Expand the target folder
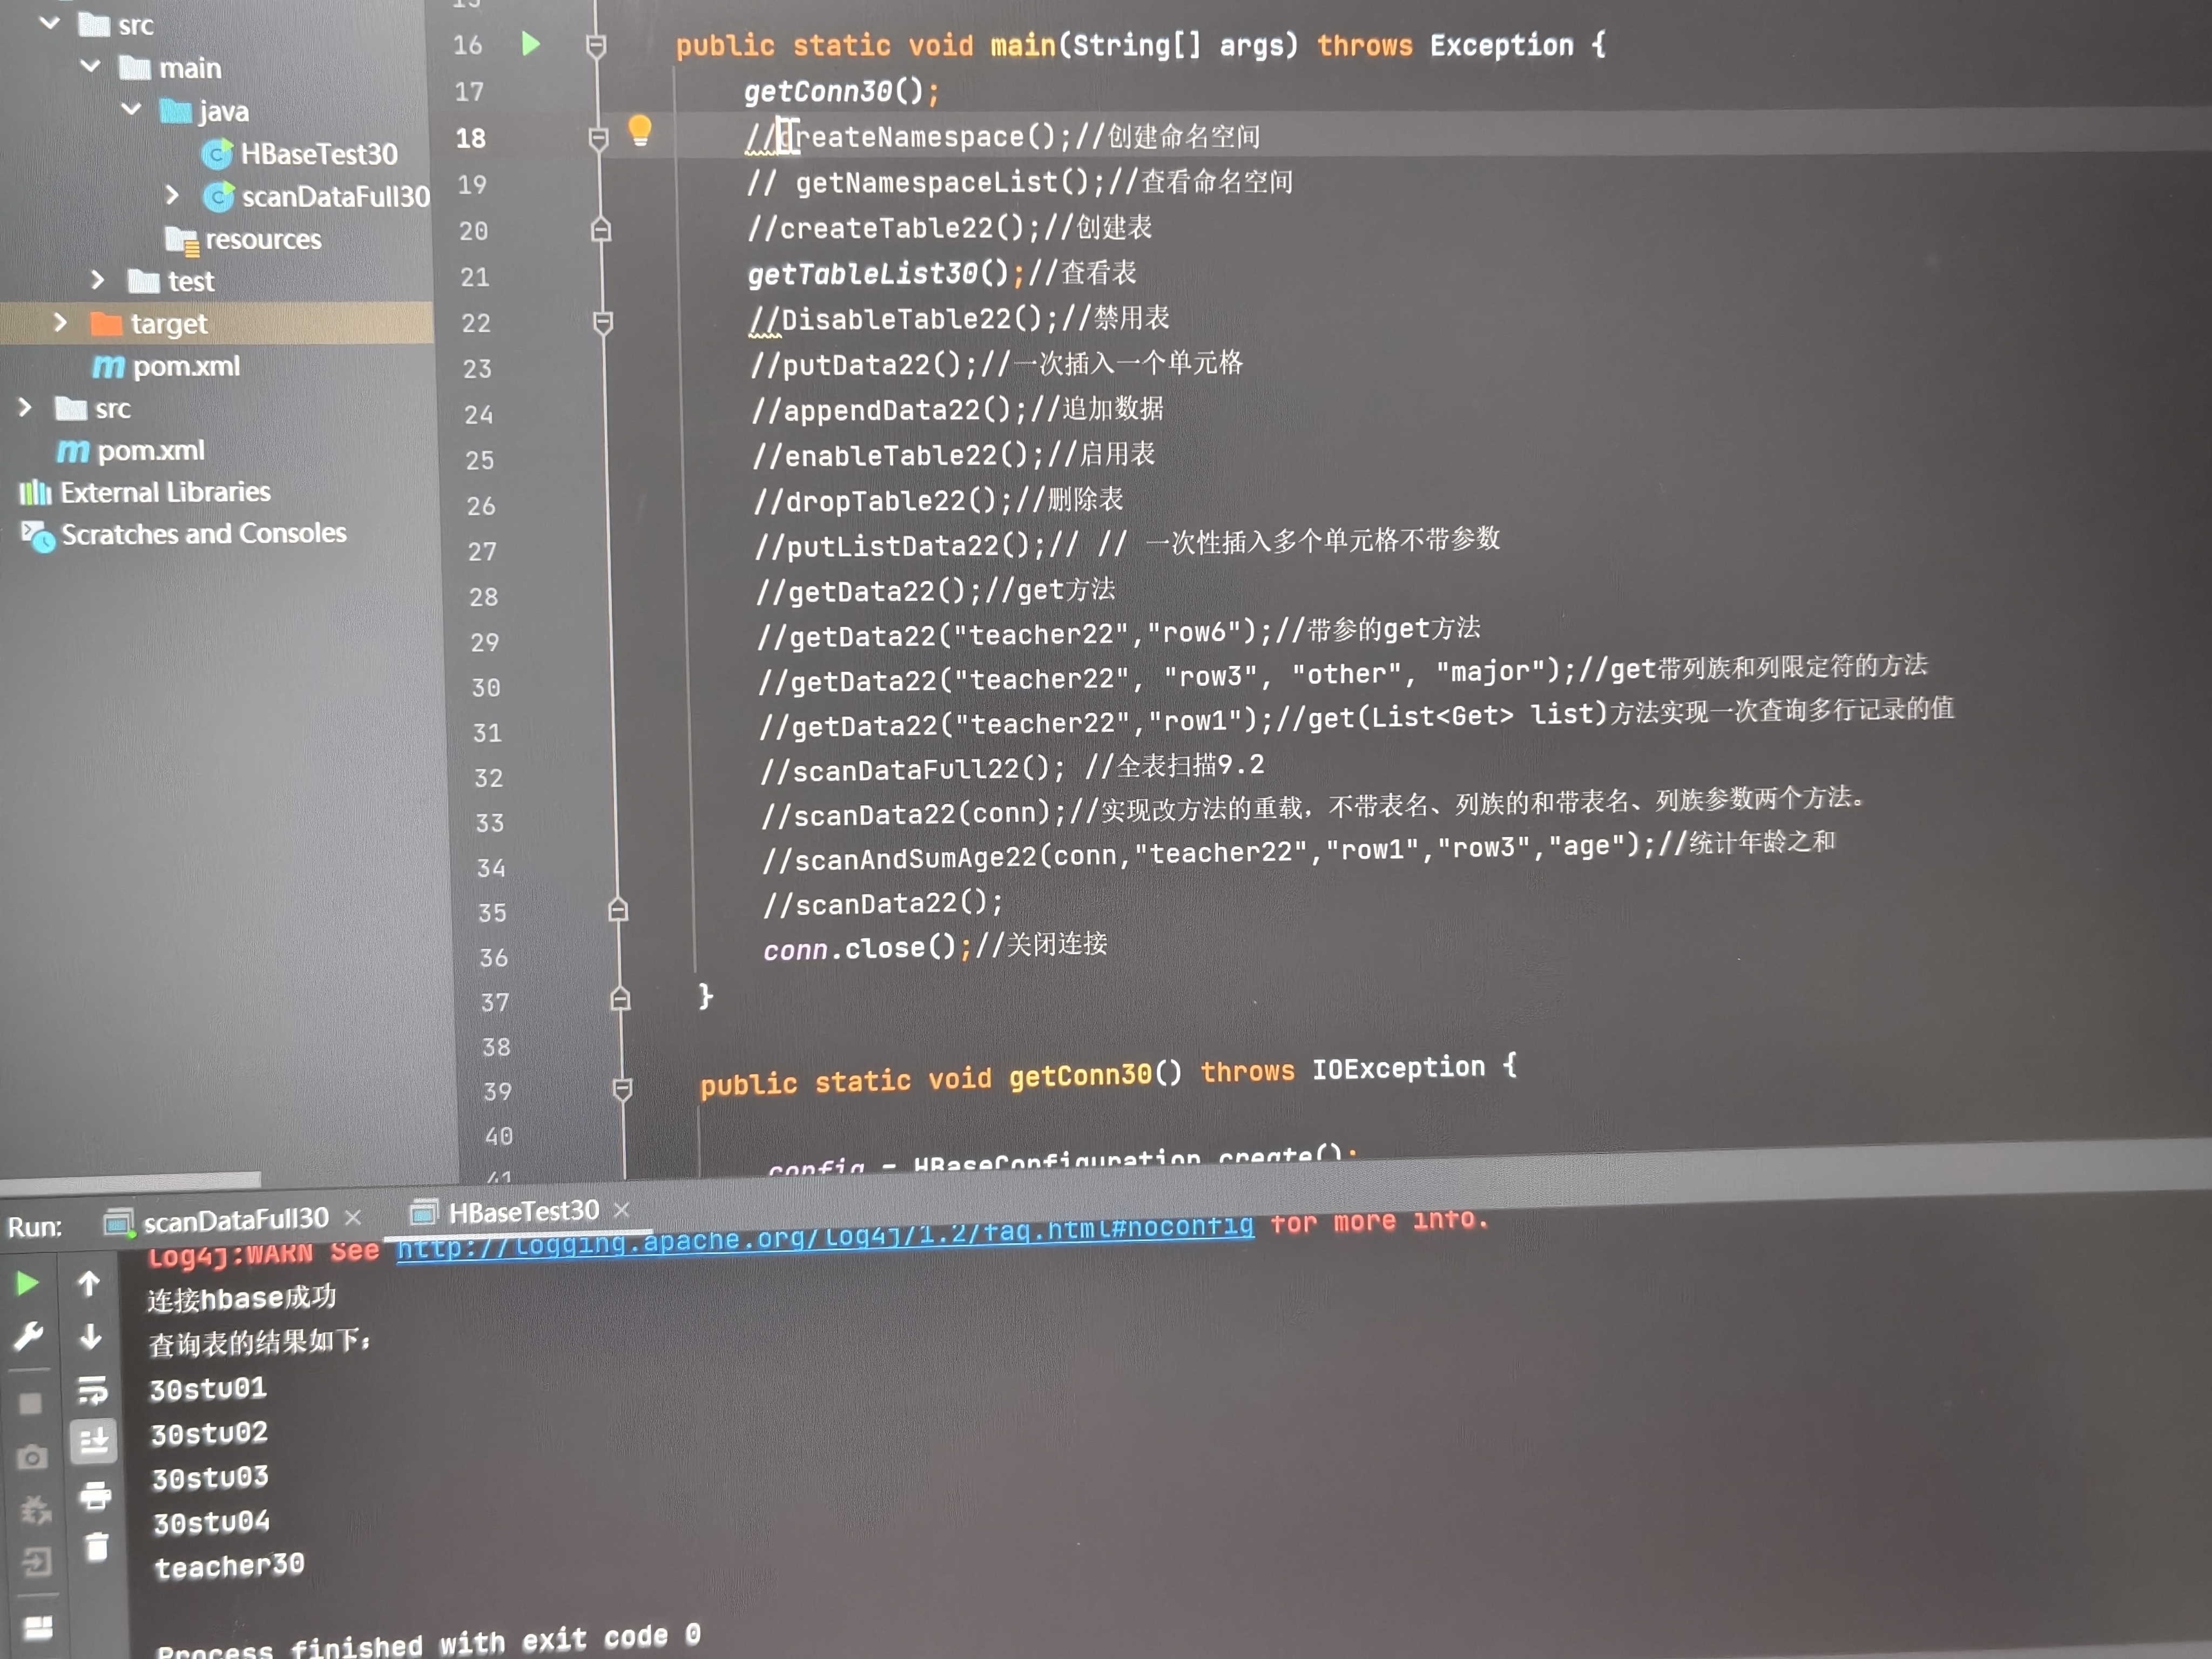 [x=60, y=322]
